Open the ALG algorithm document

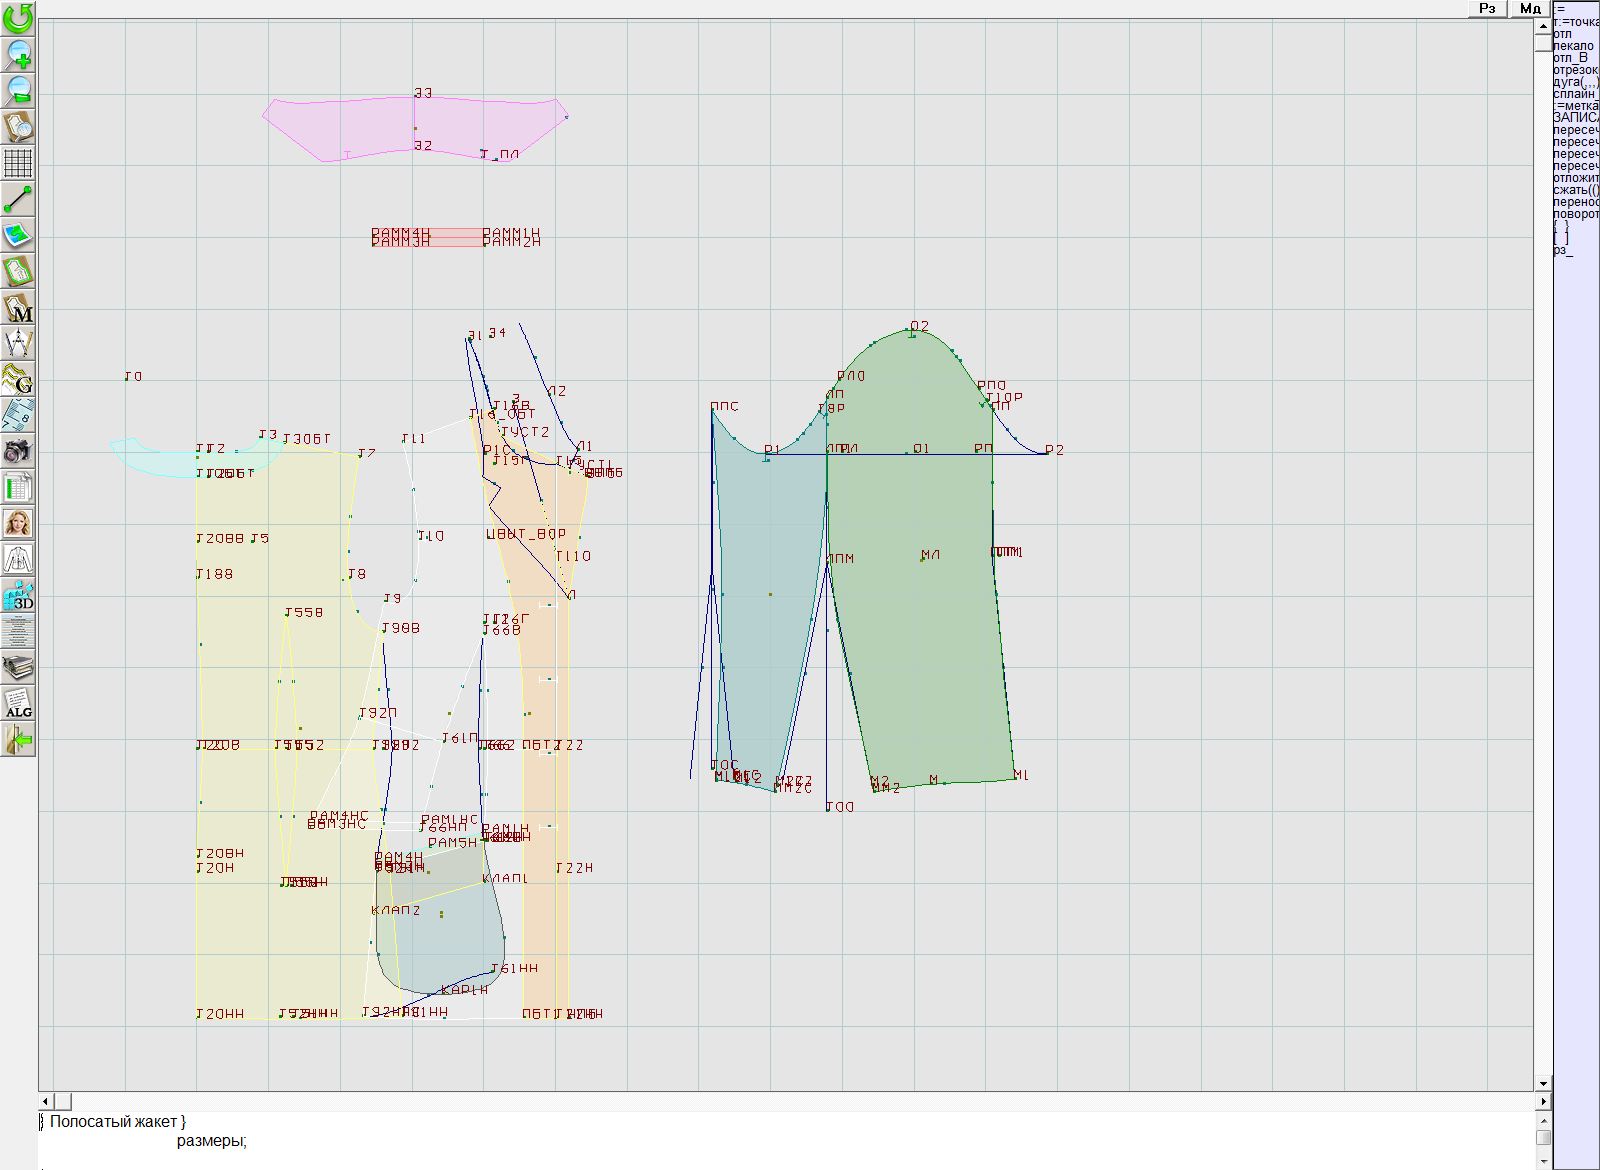click(18, 703)
